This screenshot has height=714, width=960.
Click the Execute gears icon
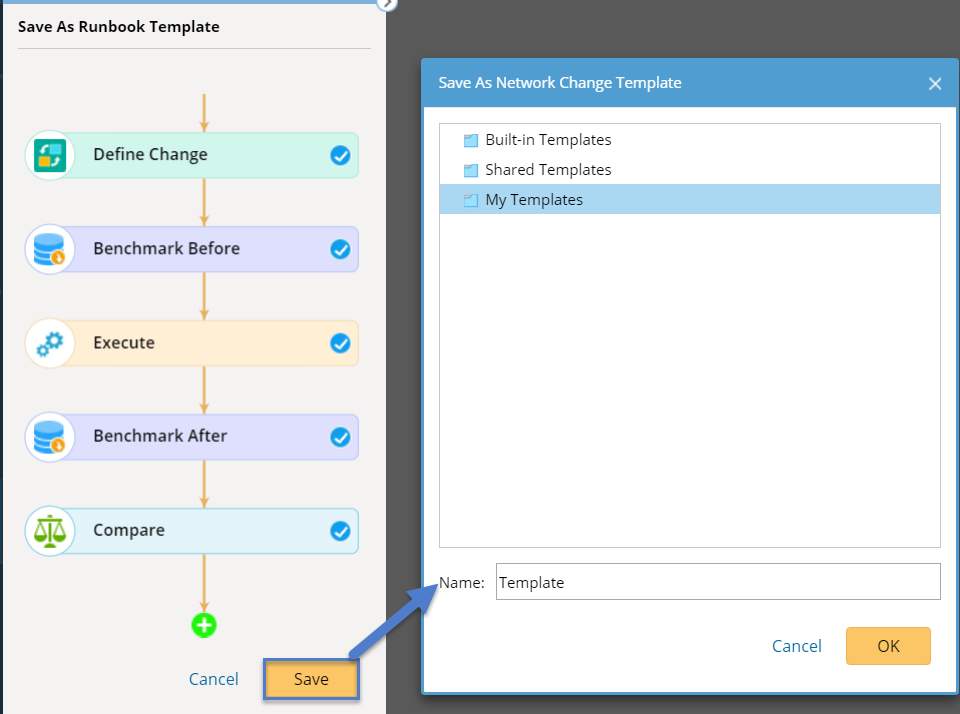click(x=50, y=344)
